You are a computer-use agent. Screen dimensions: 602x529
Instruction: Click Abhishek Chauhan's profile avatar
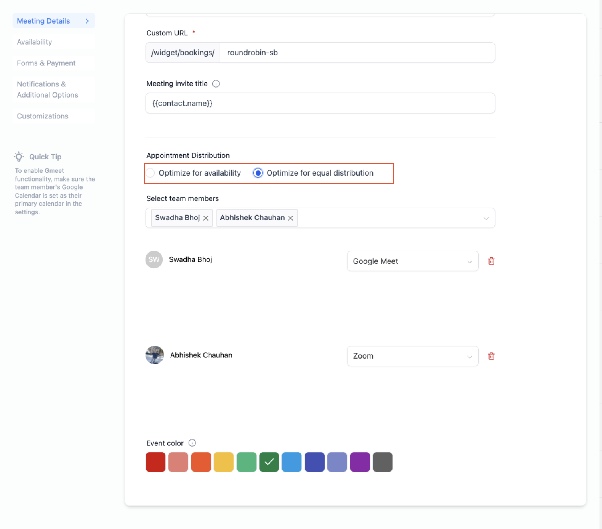(155, 355)
